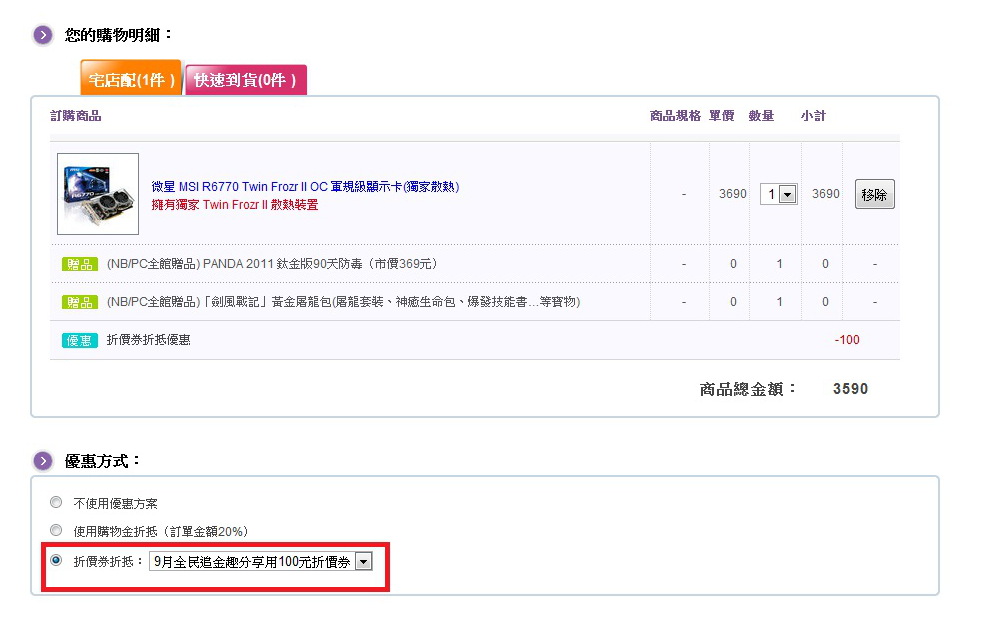The width and height of the screenshot is (989, 623).
Task: Select 折價券折抵 radio button
Action: 56,560
